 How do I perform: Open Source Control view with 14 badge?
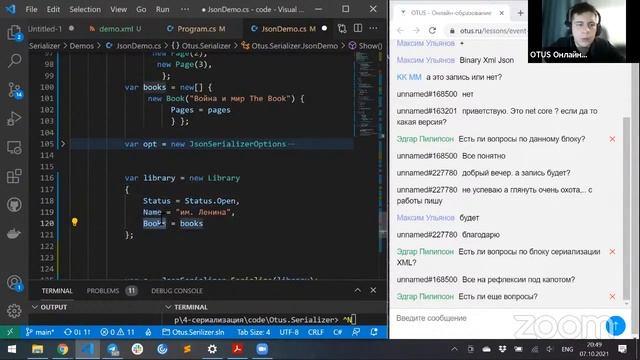pyautogui.click(x=14, y=90)
